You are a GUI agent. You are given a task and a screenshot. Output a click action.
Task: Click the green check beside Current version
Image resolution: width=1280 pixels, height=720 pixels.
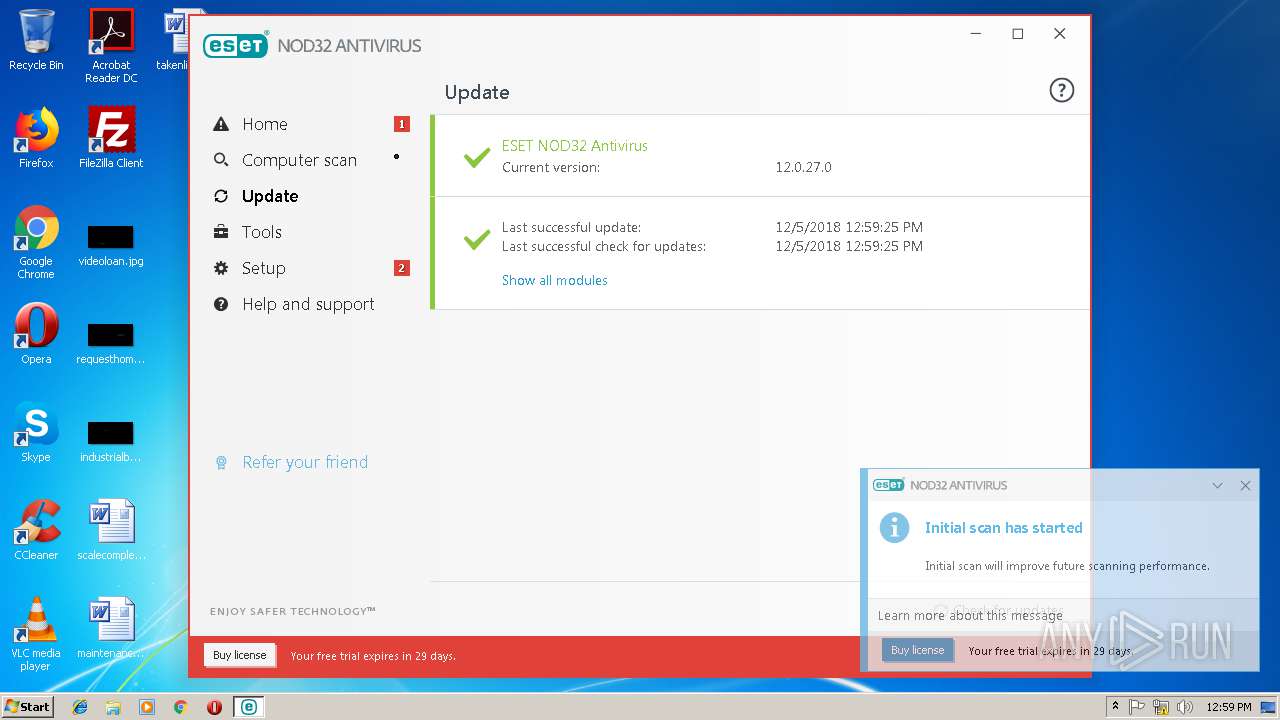pyautogui.click(x=477, y=157)
